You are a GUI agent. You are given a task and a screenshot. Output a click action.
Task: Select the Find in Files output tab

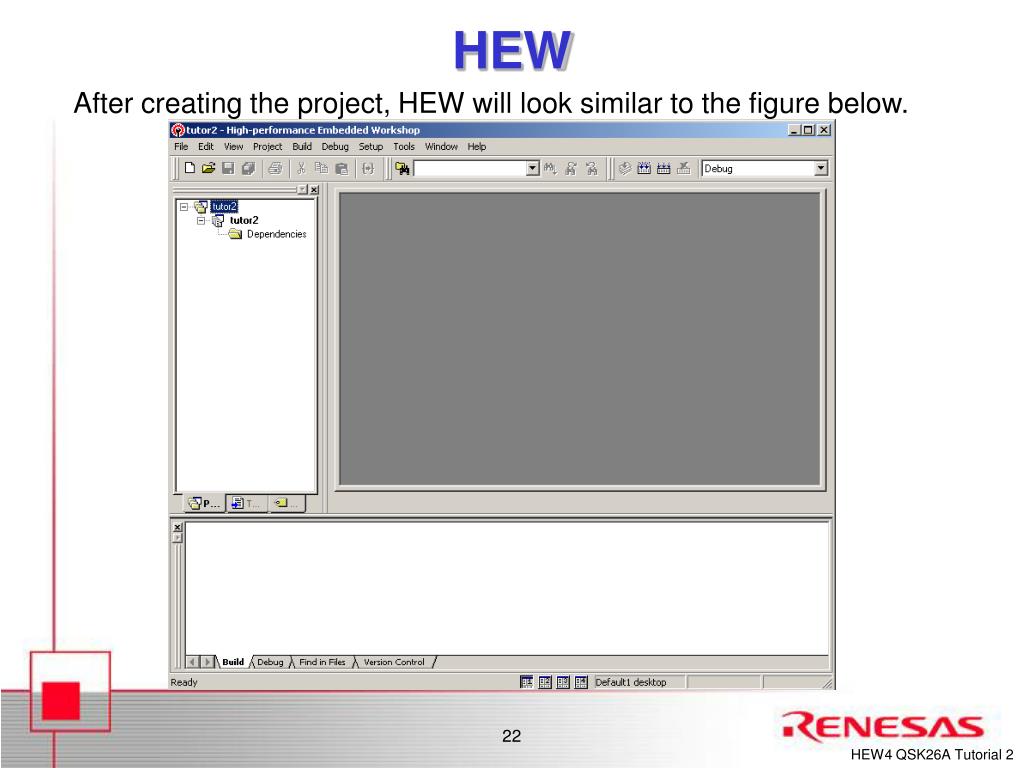point(322,662)
